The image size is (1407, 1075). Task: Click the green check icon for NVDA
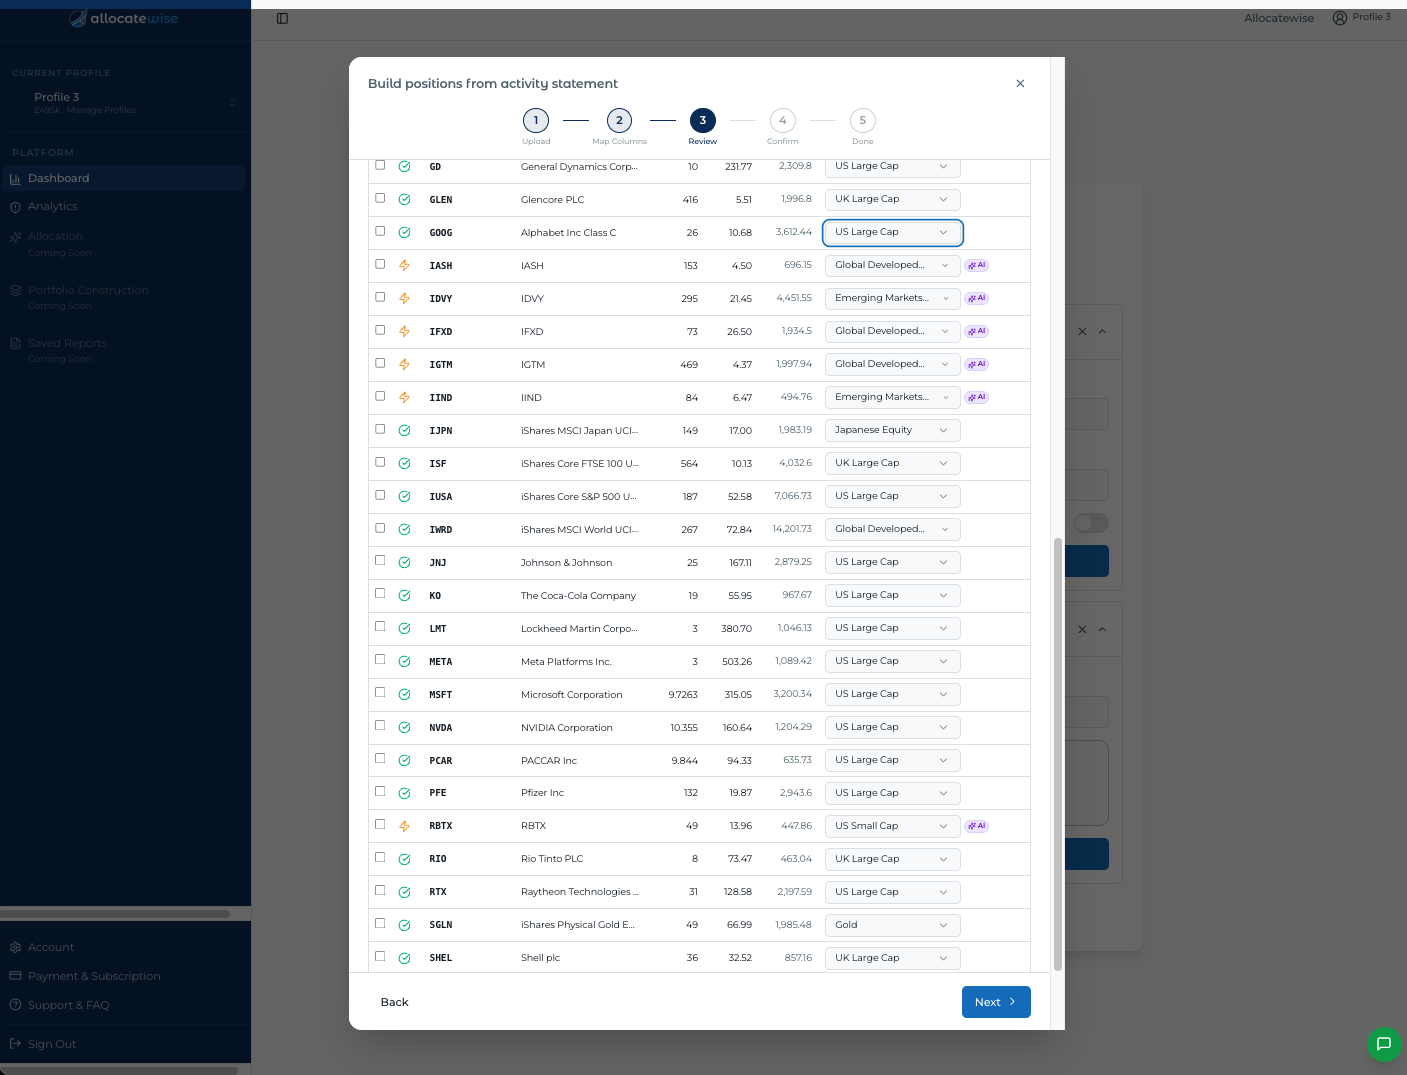tap(404, 728)
